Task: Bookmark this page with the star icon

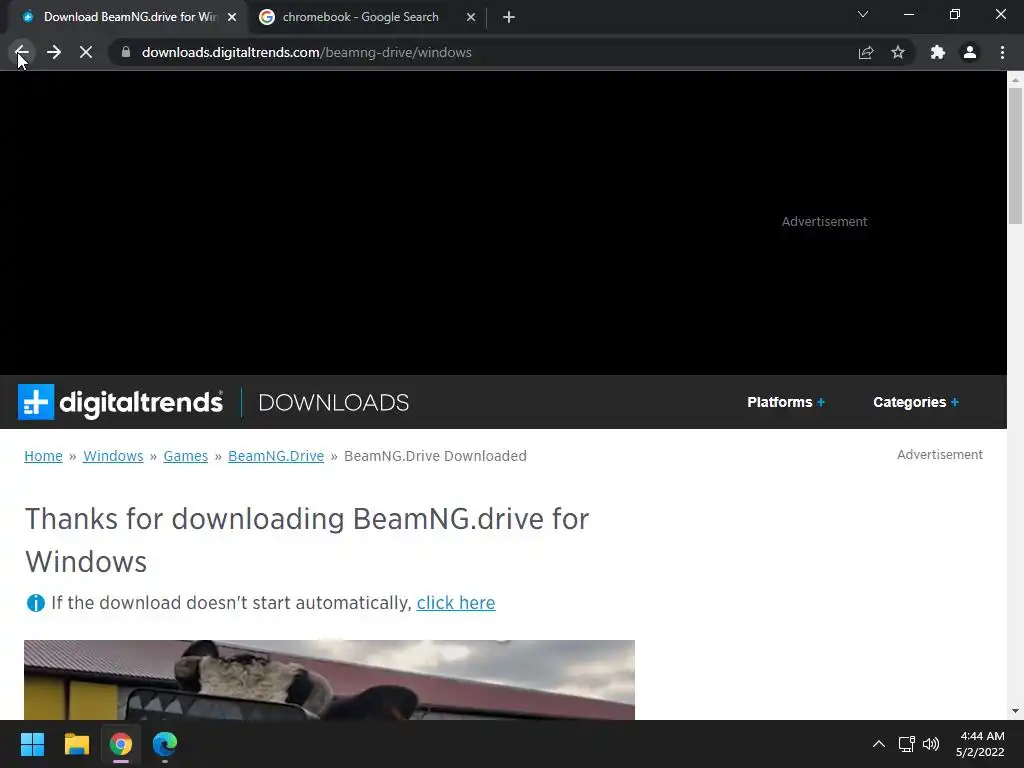Action: click(x=898, y=52)
